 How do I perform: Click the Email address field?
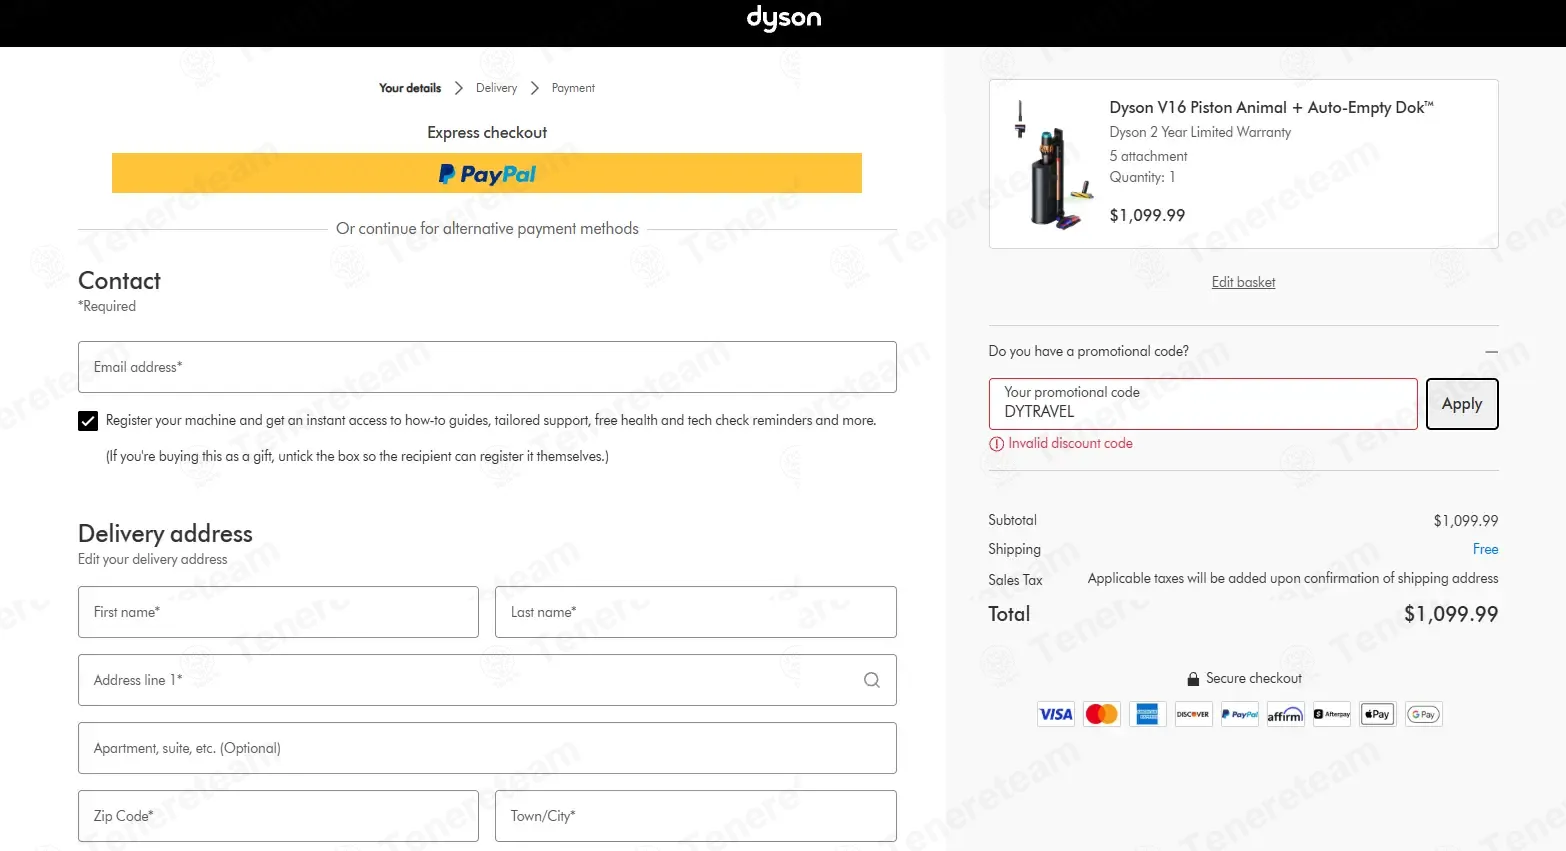point(487,367)
